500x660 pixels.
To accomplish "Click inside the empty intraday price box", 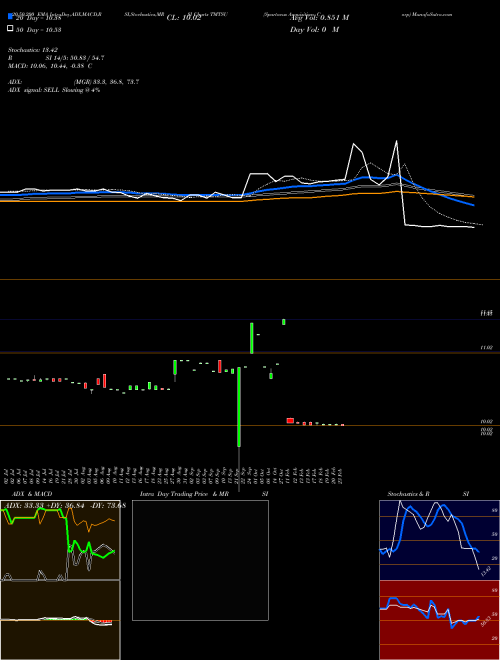I will coord(200,560).
